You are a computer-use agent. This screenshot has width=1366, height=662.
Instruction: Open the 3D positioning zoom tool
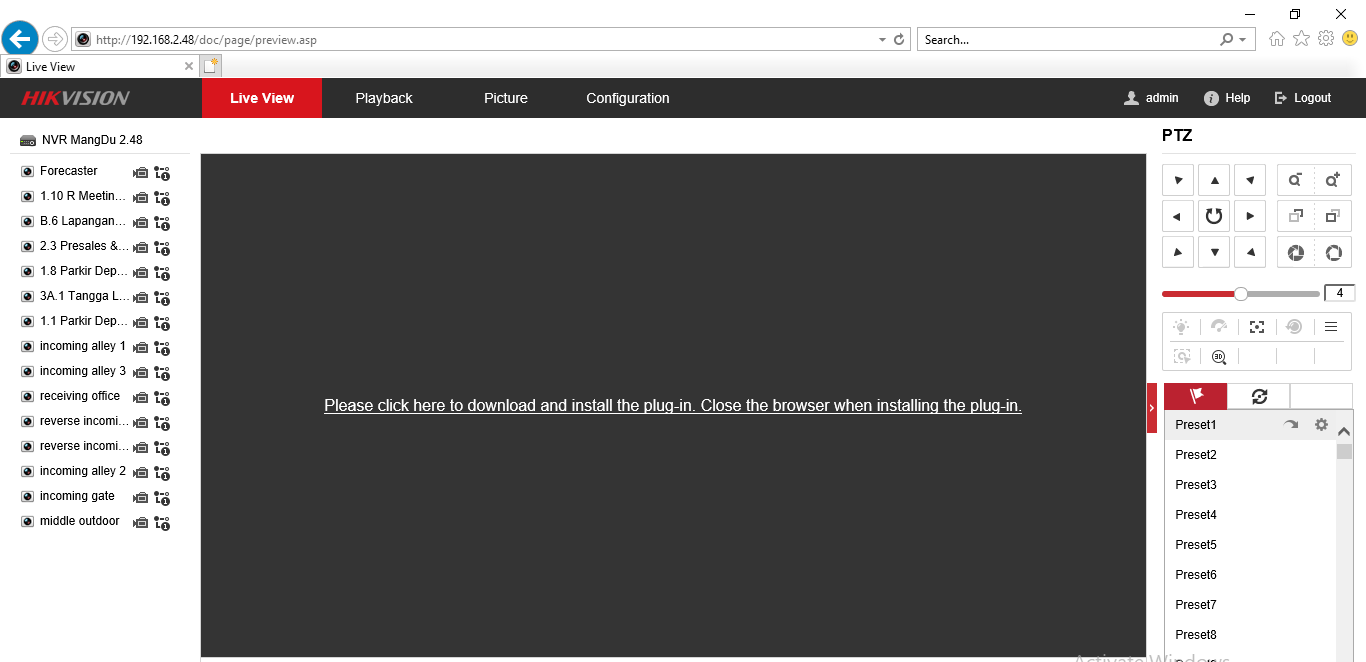click(x=1219, y=357)
